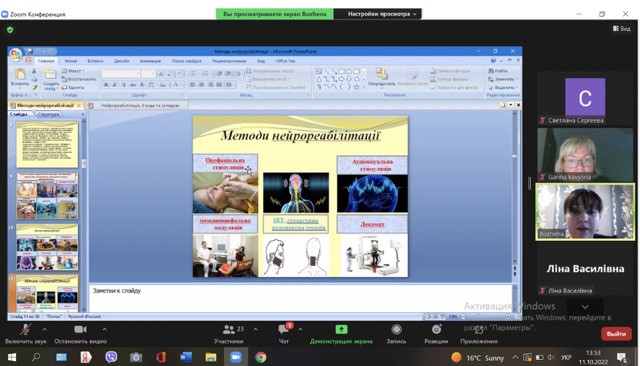The image size is (640, 366).
Task: Toggle camera with Остановить видео
Action: pos(80,334)
